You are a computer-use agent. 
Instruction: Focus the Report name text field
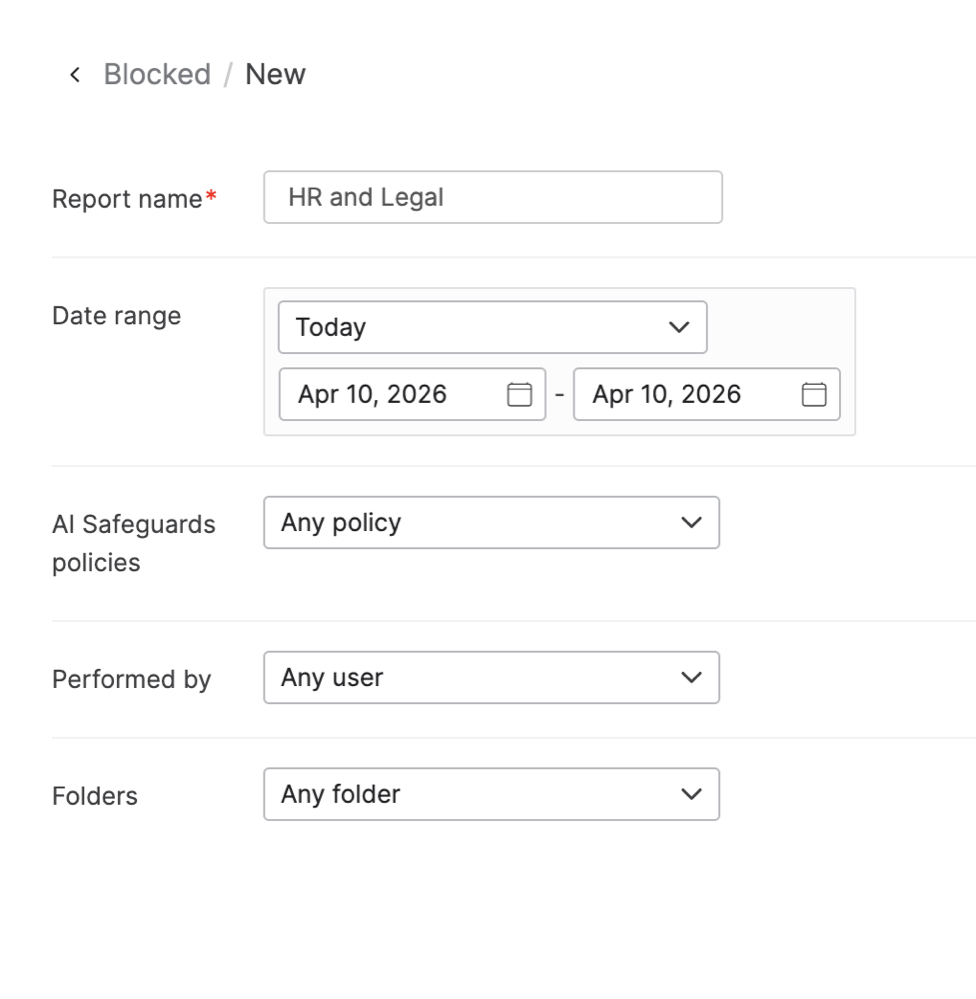click(x=492, y=198)
